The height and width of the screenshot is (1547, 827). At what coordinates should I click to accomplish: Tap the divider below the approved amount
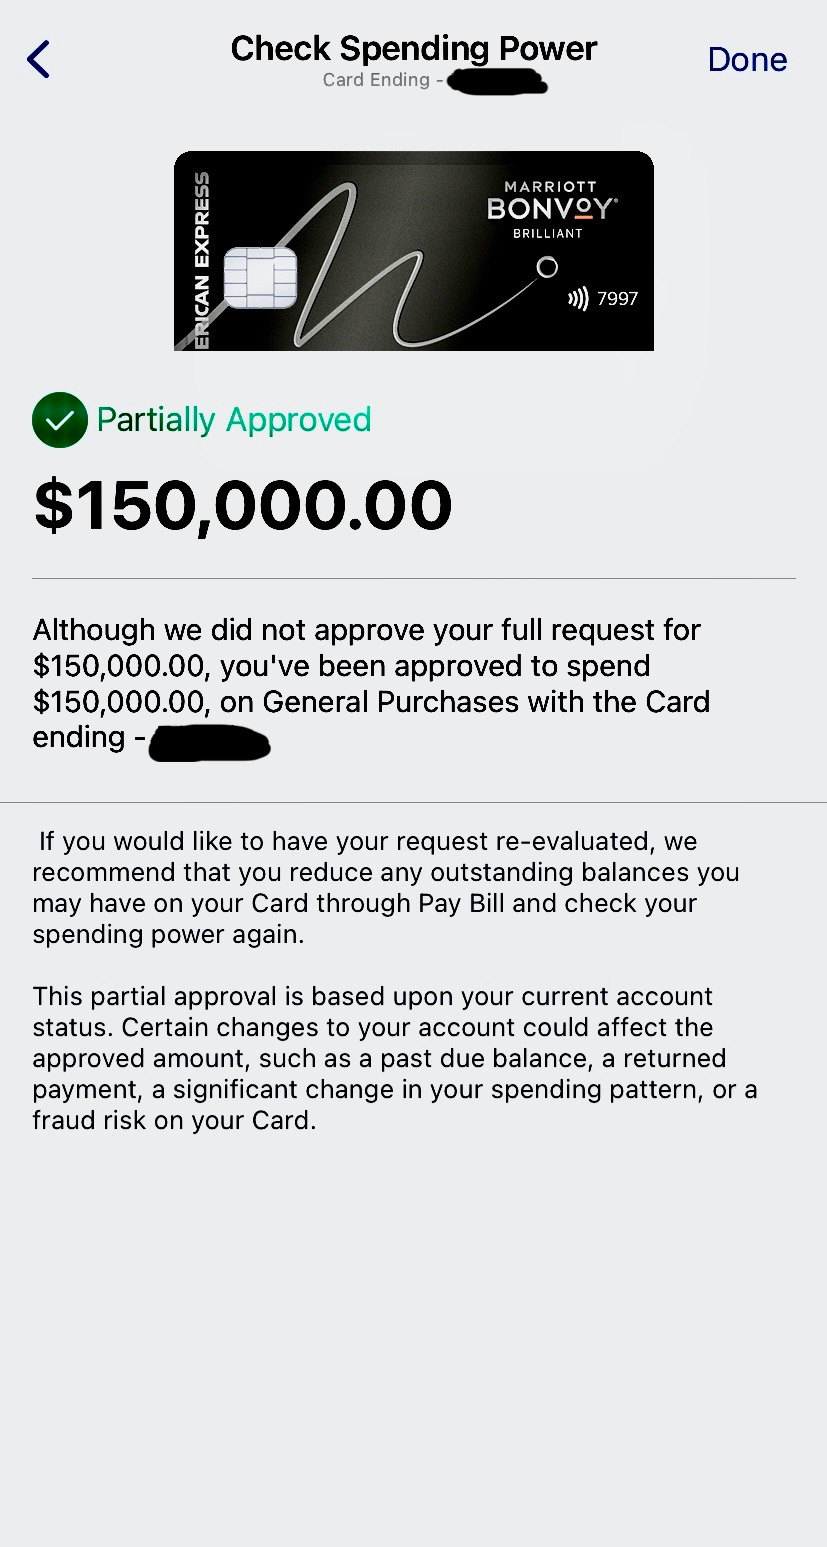tap(413, 575)
